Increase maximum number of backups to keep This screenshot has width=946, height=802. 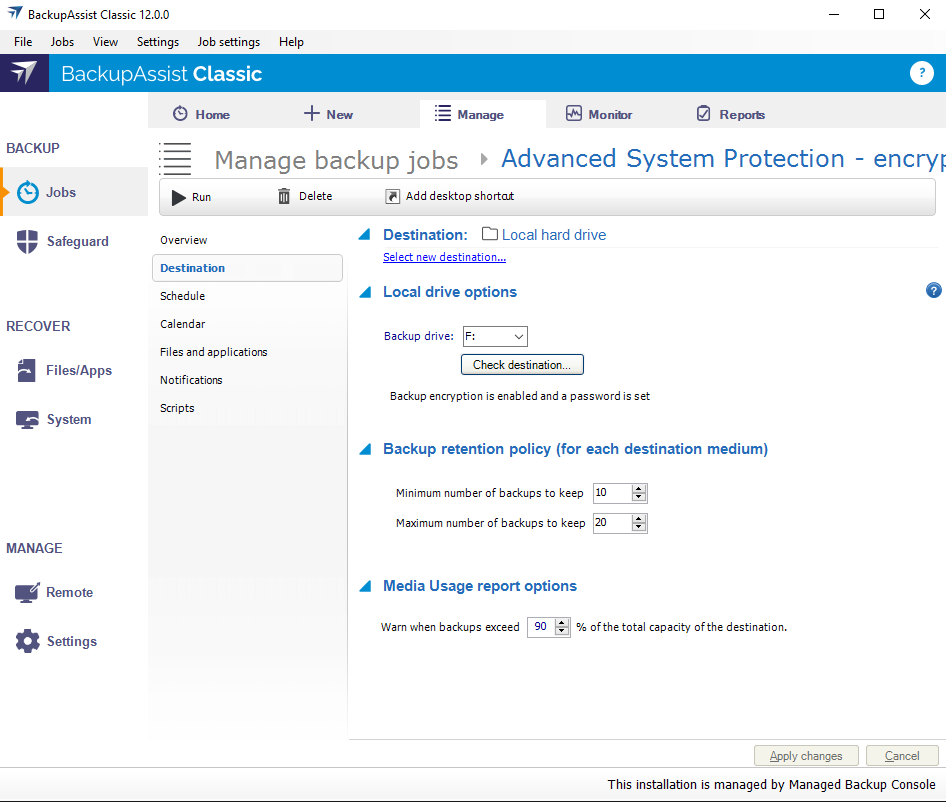point(639,518)
